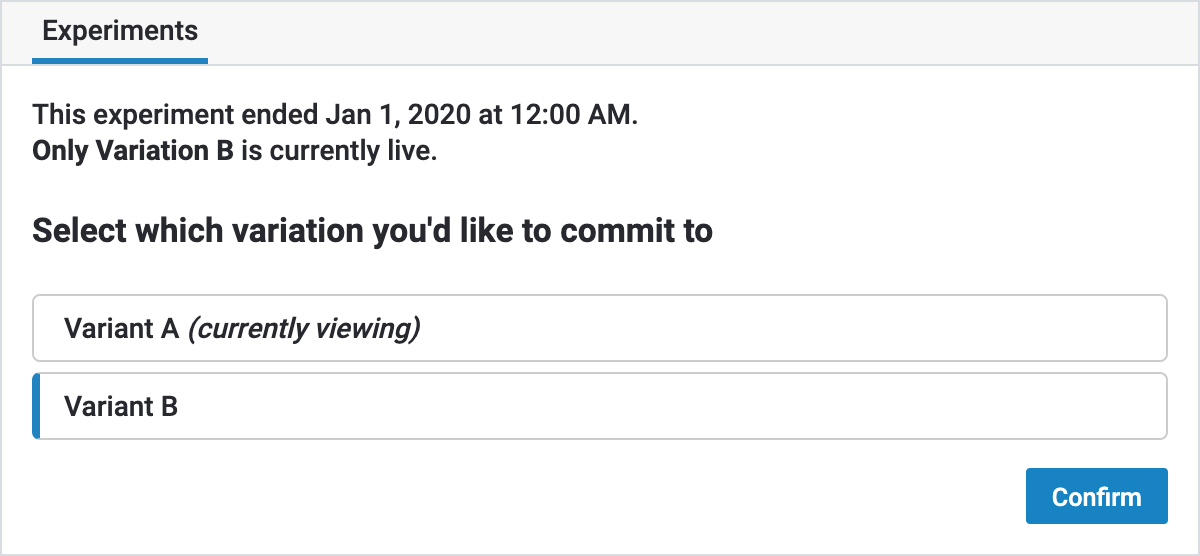Open the Experiments tab
The width and height of the screenshot is (1200, 556).
point(120,31)
